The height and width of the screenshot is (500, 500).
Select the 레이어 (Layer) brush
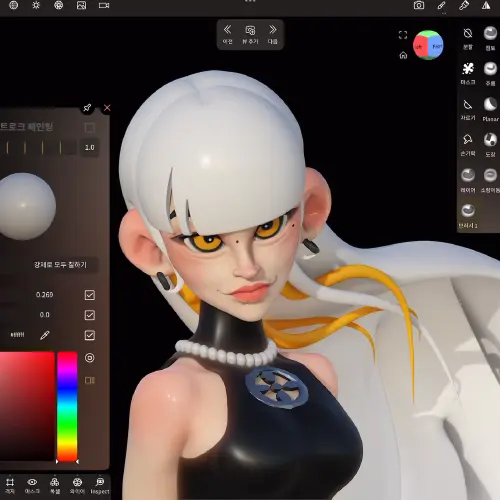tap(468, 180)
